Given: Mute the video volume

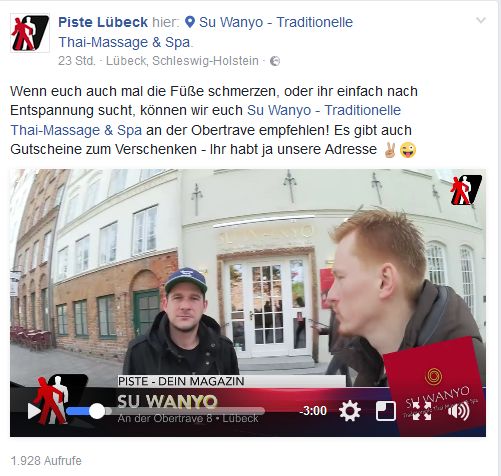Looking at the screenshot, I should click(459, 411).
